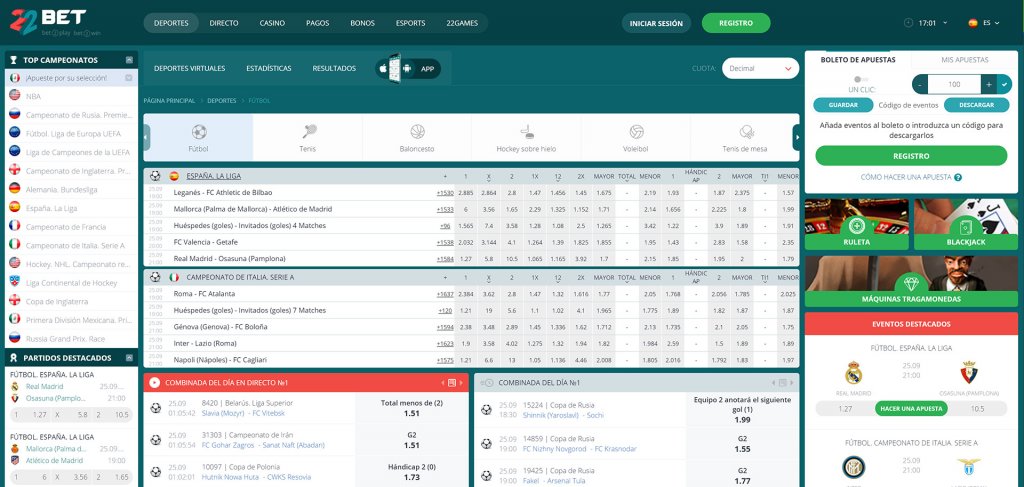
Task: Click the soccer ball beside Shinnik (Yaroslavl) match
Action: (x=486, y=410)
